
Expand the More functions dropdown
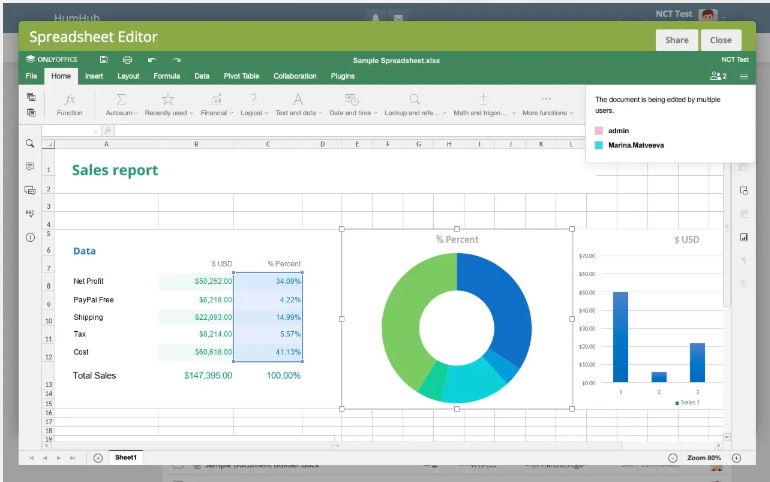546,104
